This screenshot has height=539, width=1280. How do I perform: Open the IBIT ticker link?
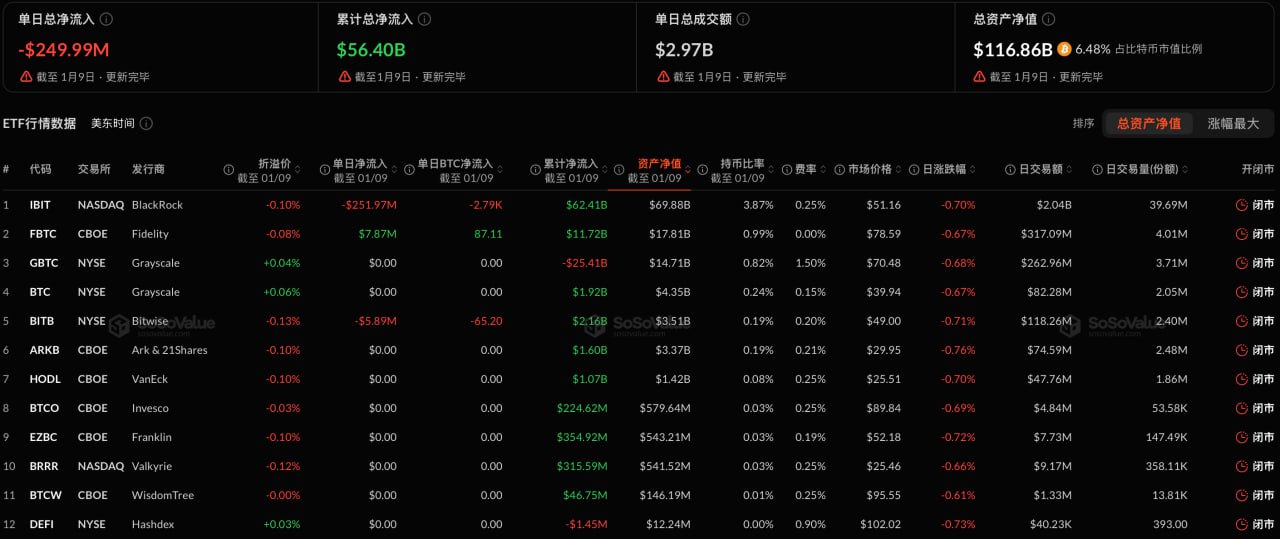pos(40,205)
